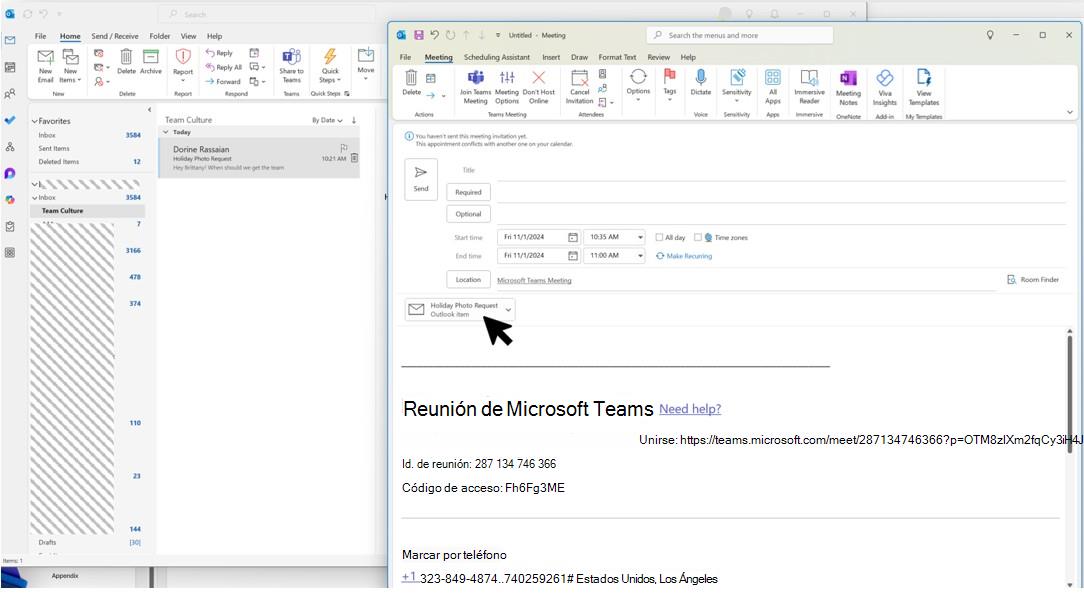Click Make Recurring link
The image size is (1084, 597).
(684, 256)
